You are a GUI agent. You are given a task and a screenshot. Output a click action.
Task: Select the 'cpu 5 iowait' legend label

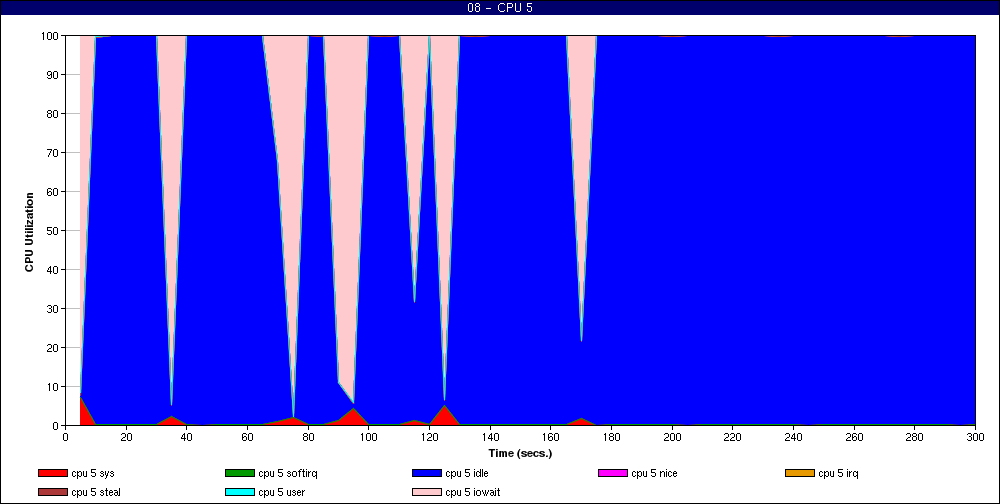473,493
